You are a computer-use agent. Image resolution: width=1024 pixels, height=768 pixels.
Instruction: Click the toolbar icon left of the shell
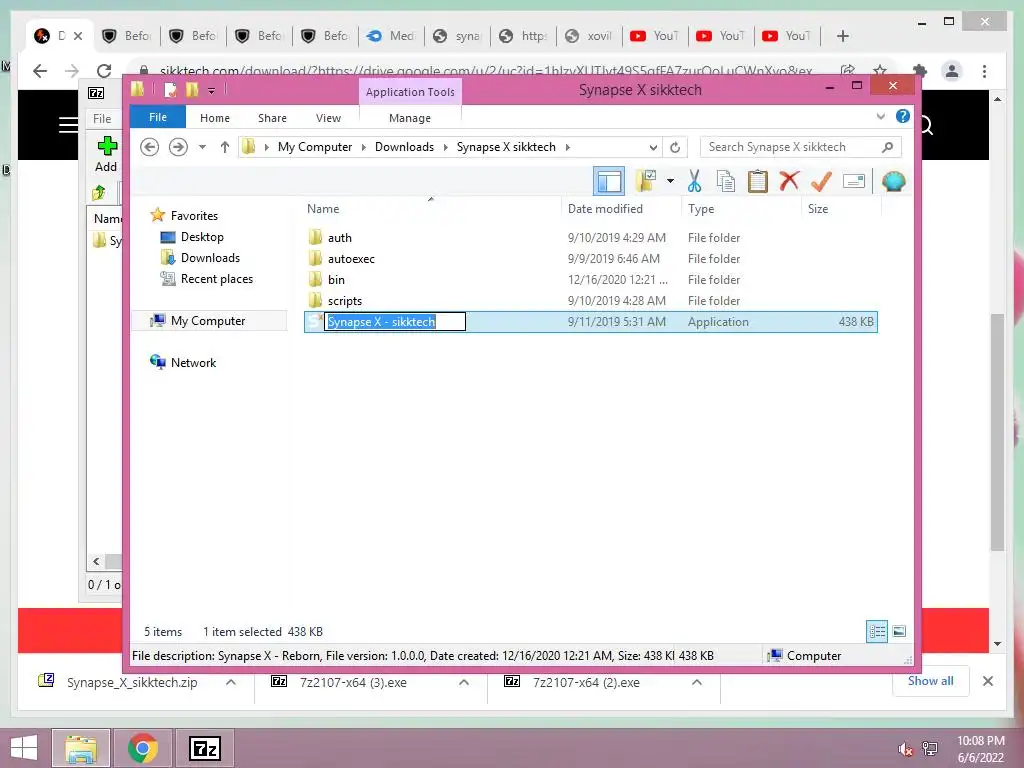pyautogui.click(x=854, y=181)
